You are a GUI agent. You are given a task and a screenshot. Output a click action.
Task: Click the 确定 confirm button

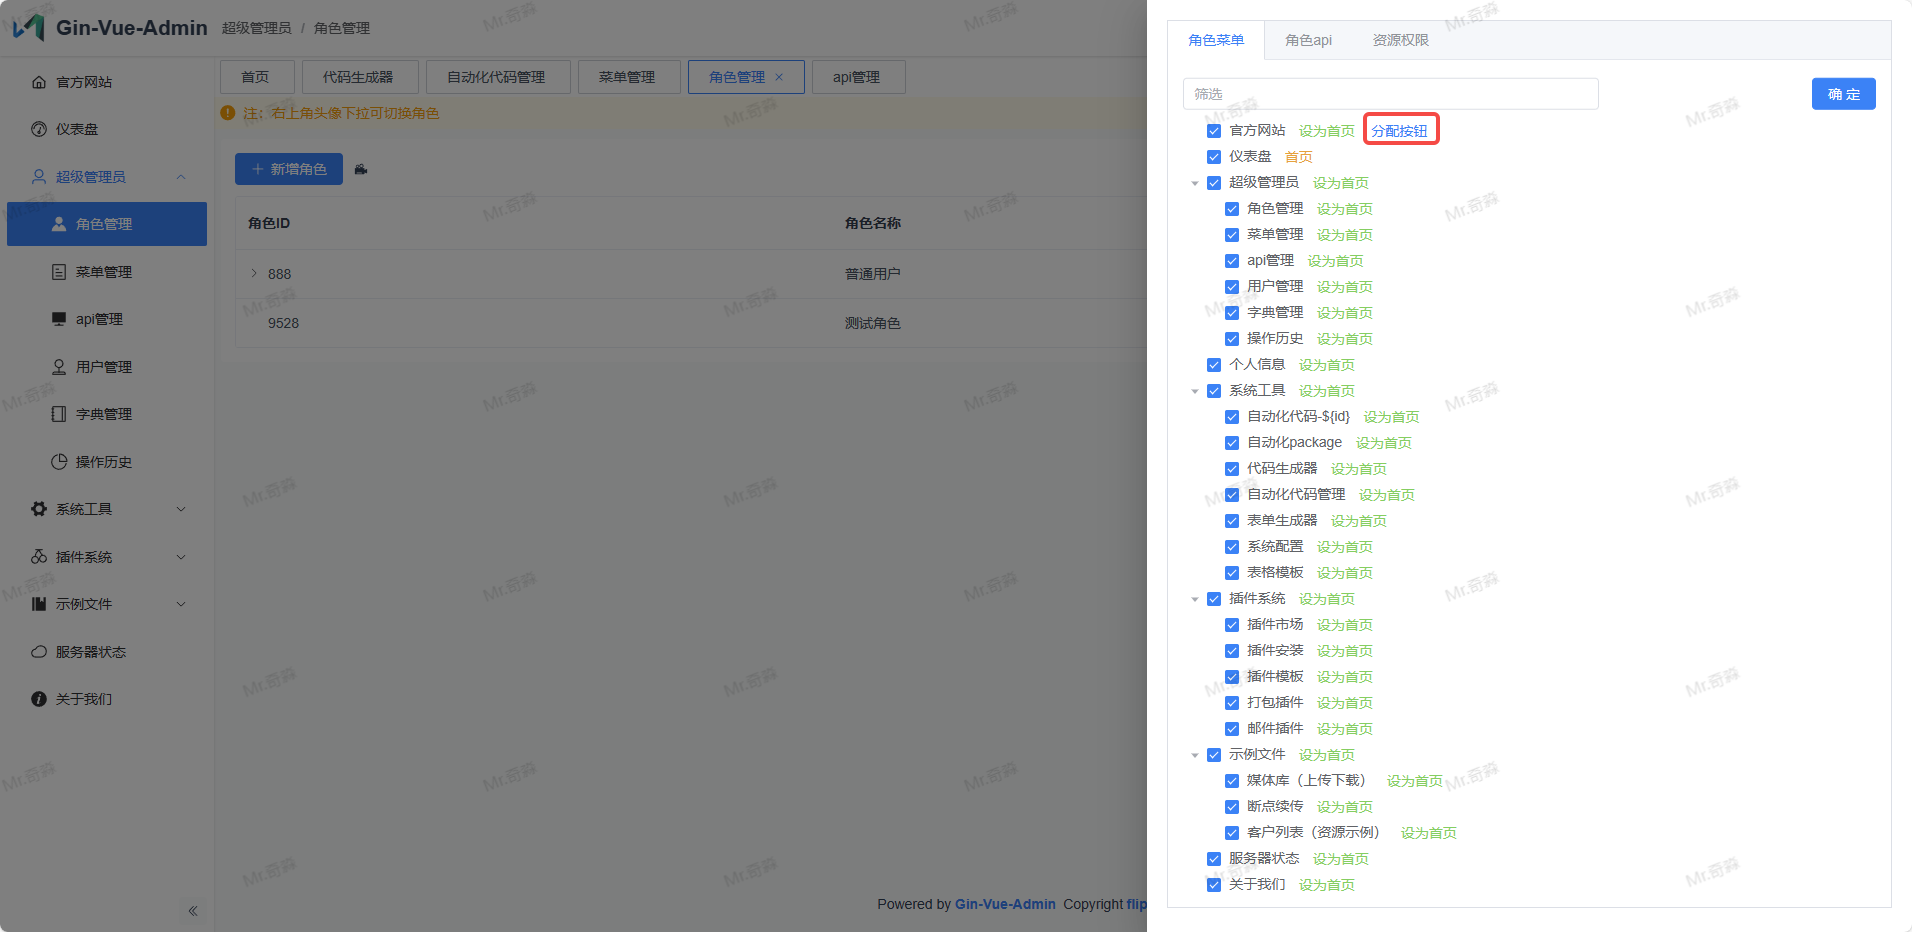click(x=1843, y=94)
